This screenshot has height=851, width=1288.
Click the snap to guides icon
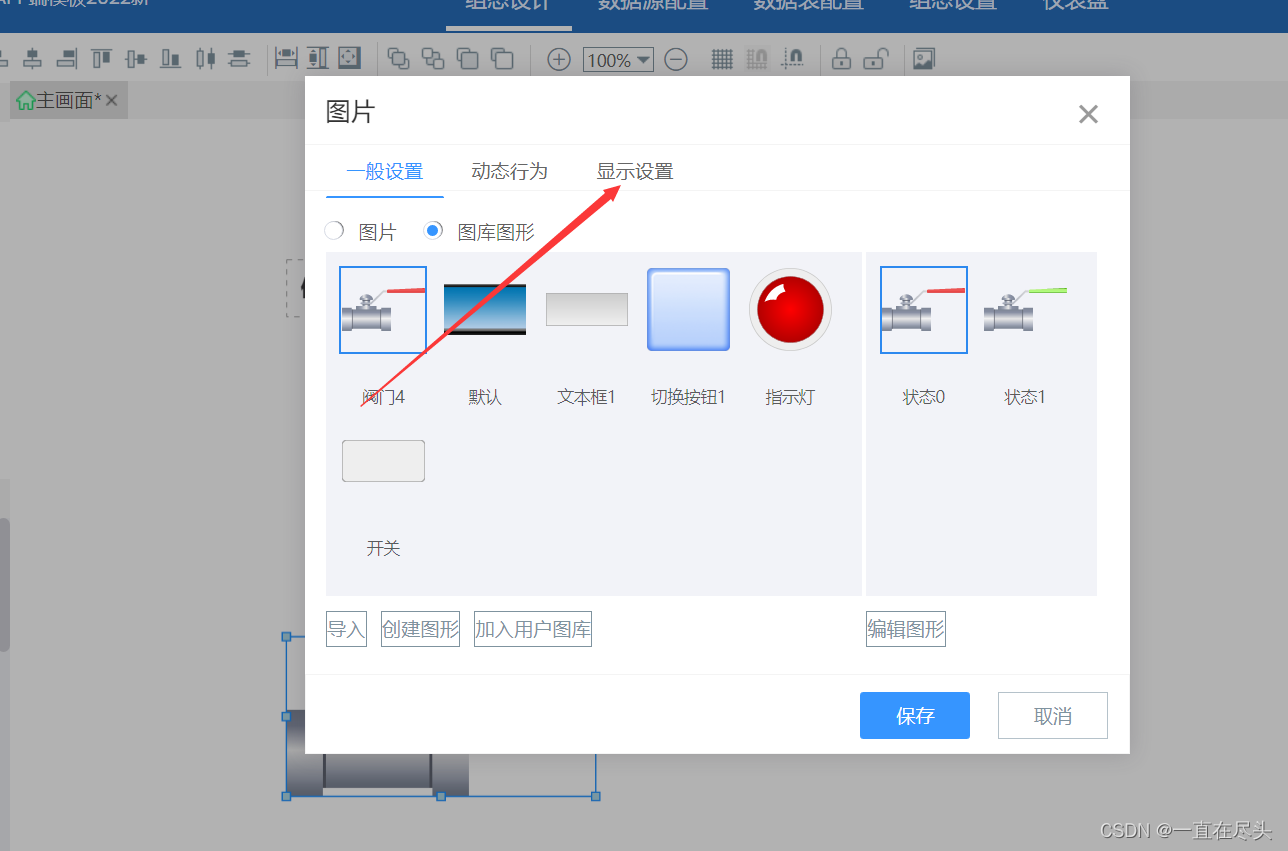[793, 60]
